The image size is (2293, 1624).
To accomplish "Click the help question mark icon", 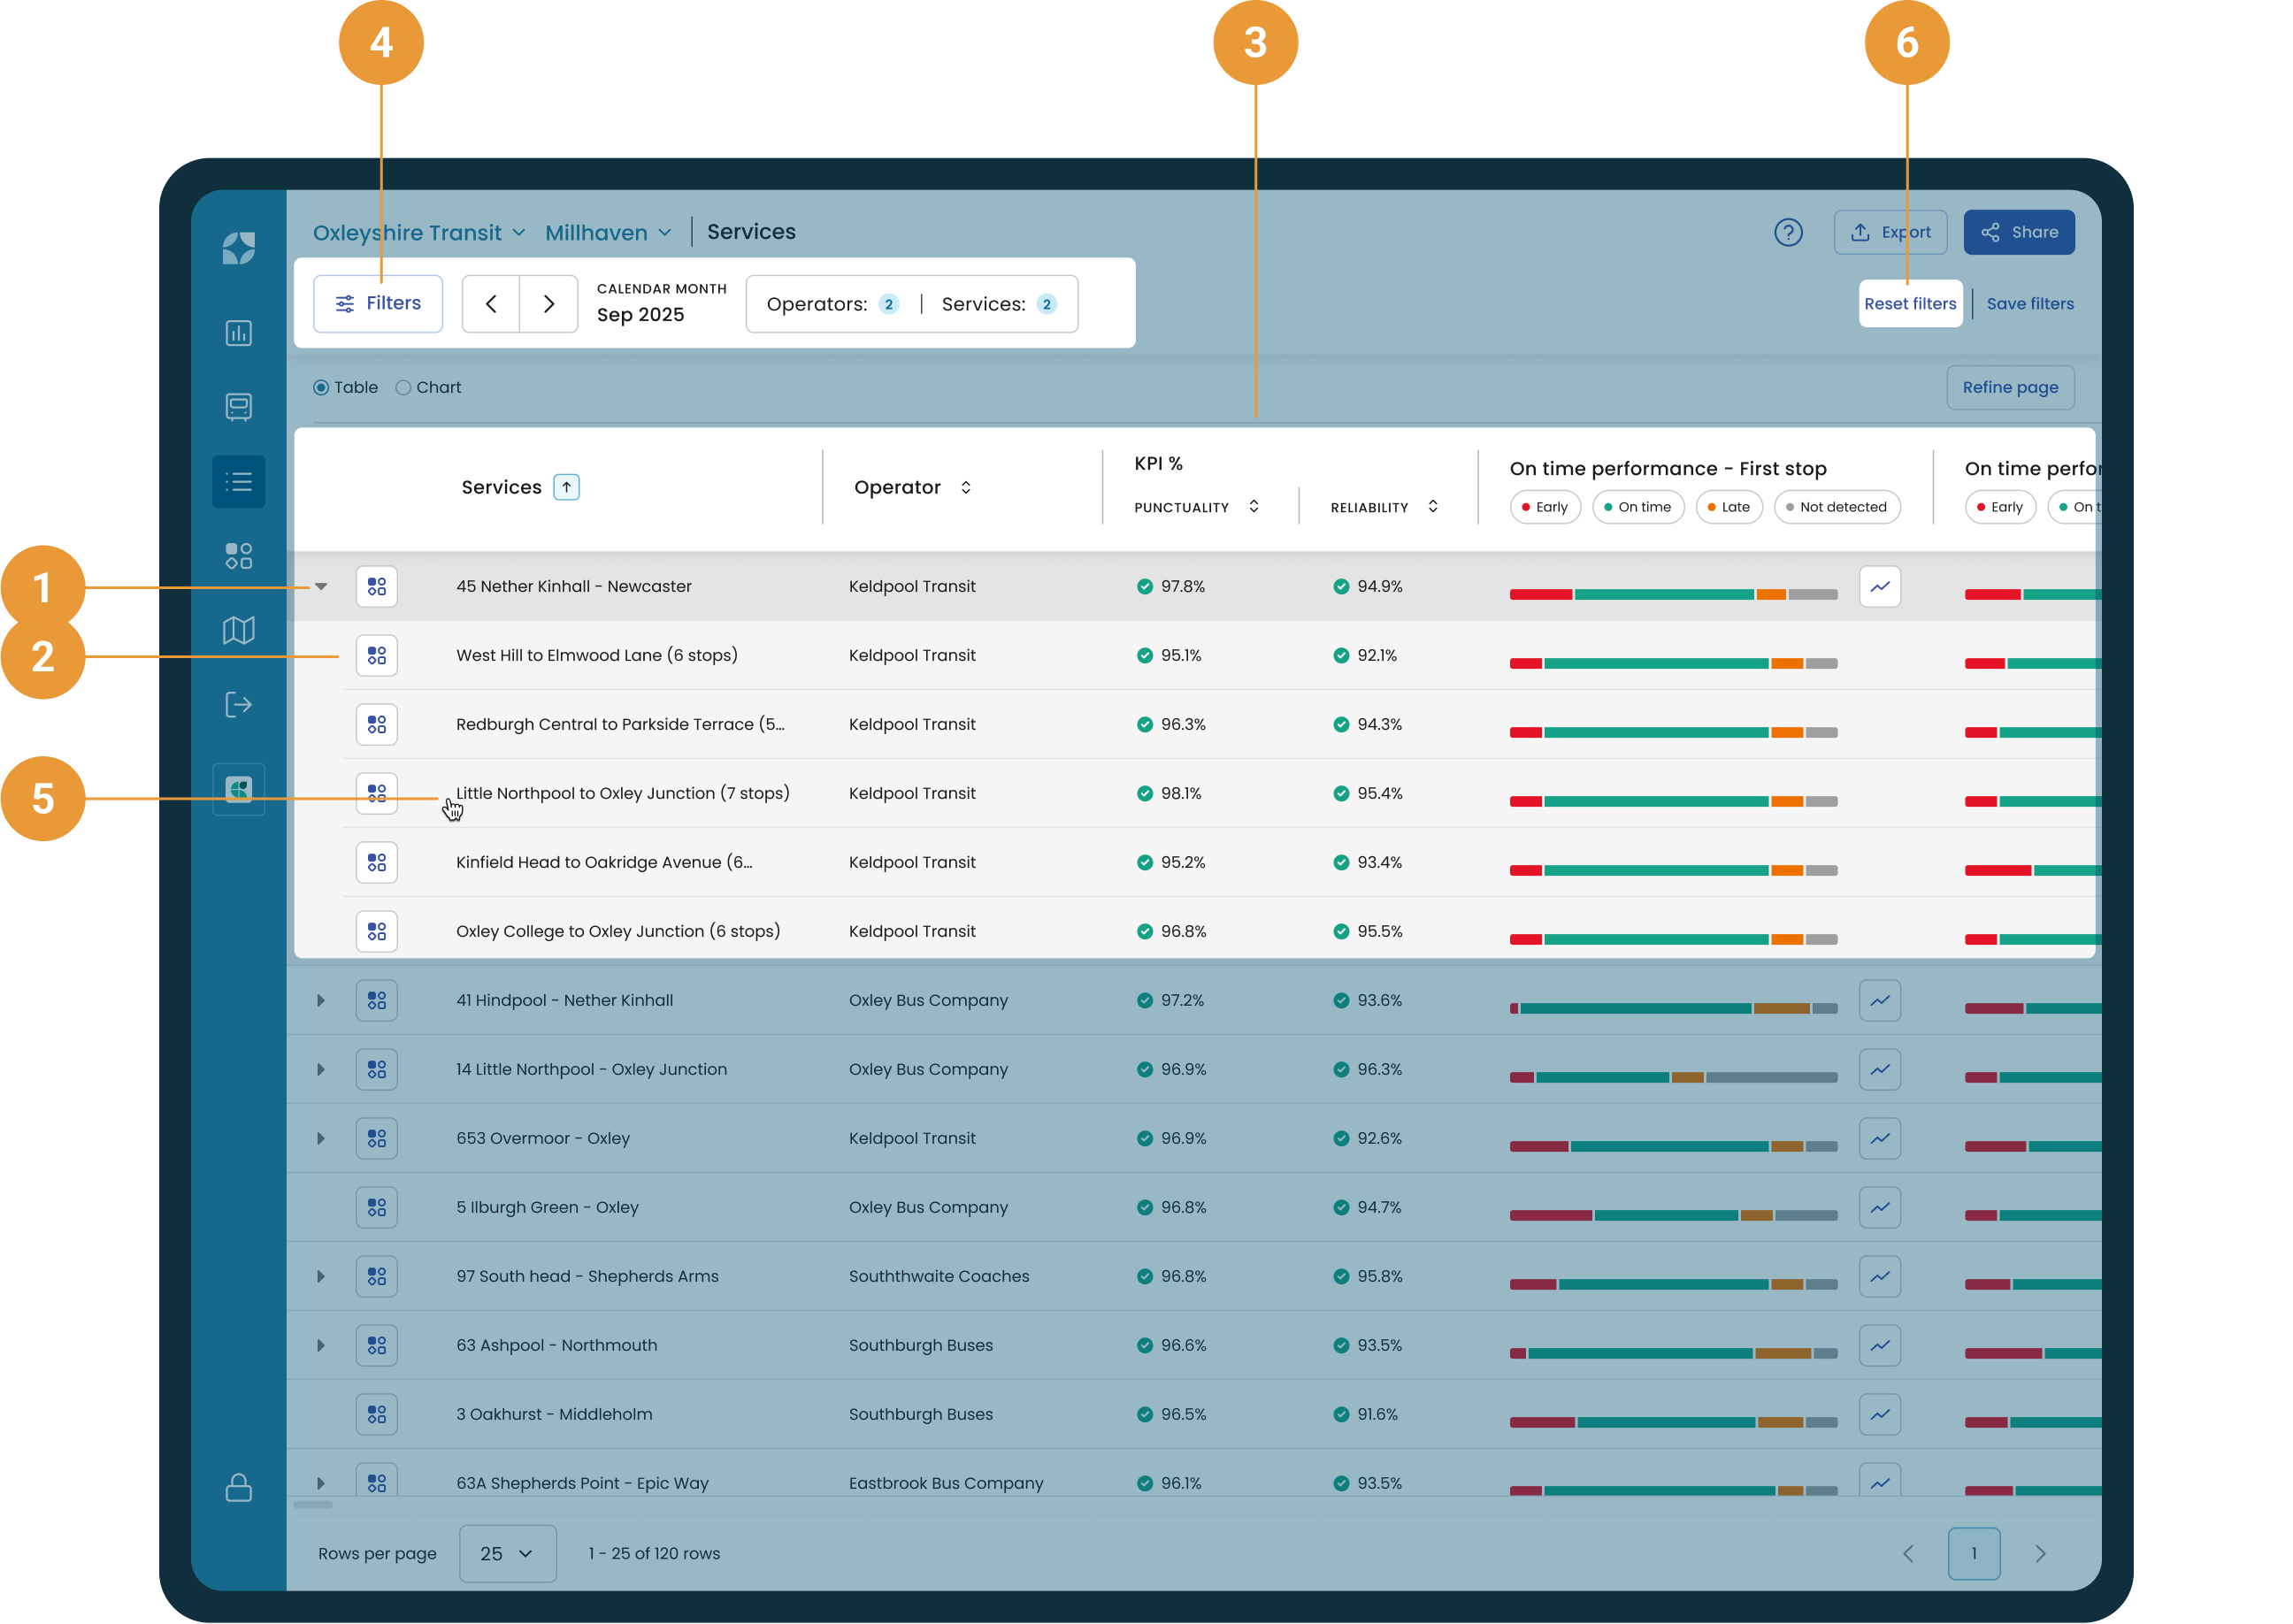I will pos(1788,232).
